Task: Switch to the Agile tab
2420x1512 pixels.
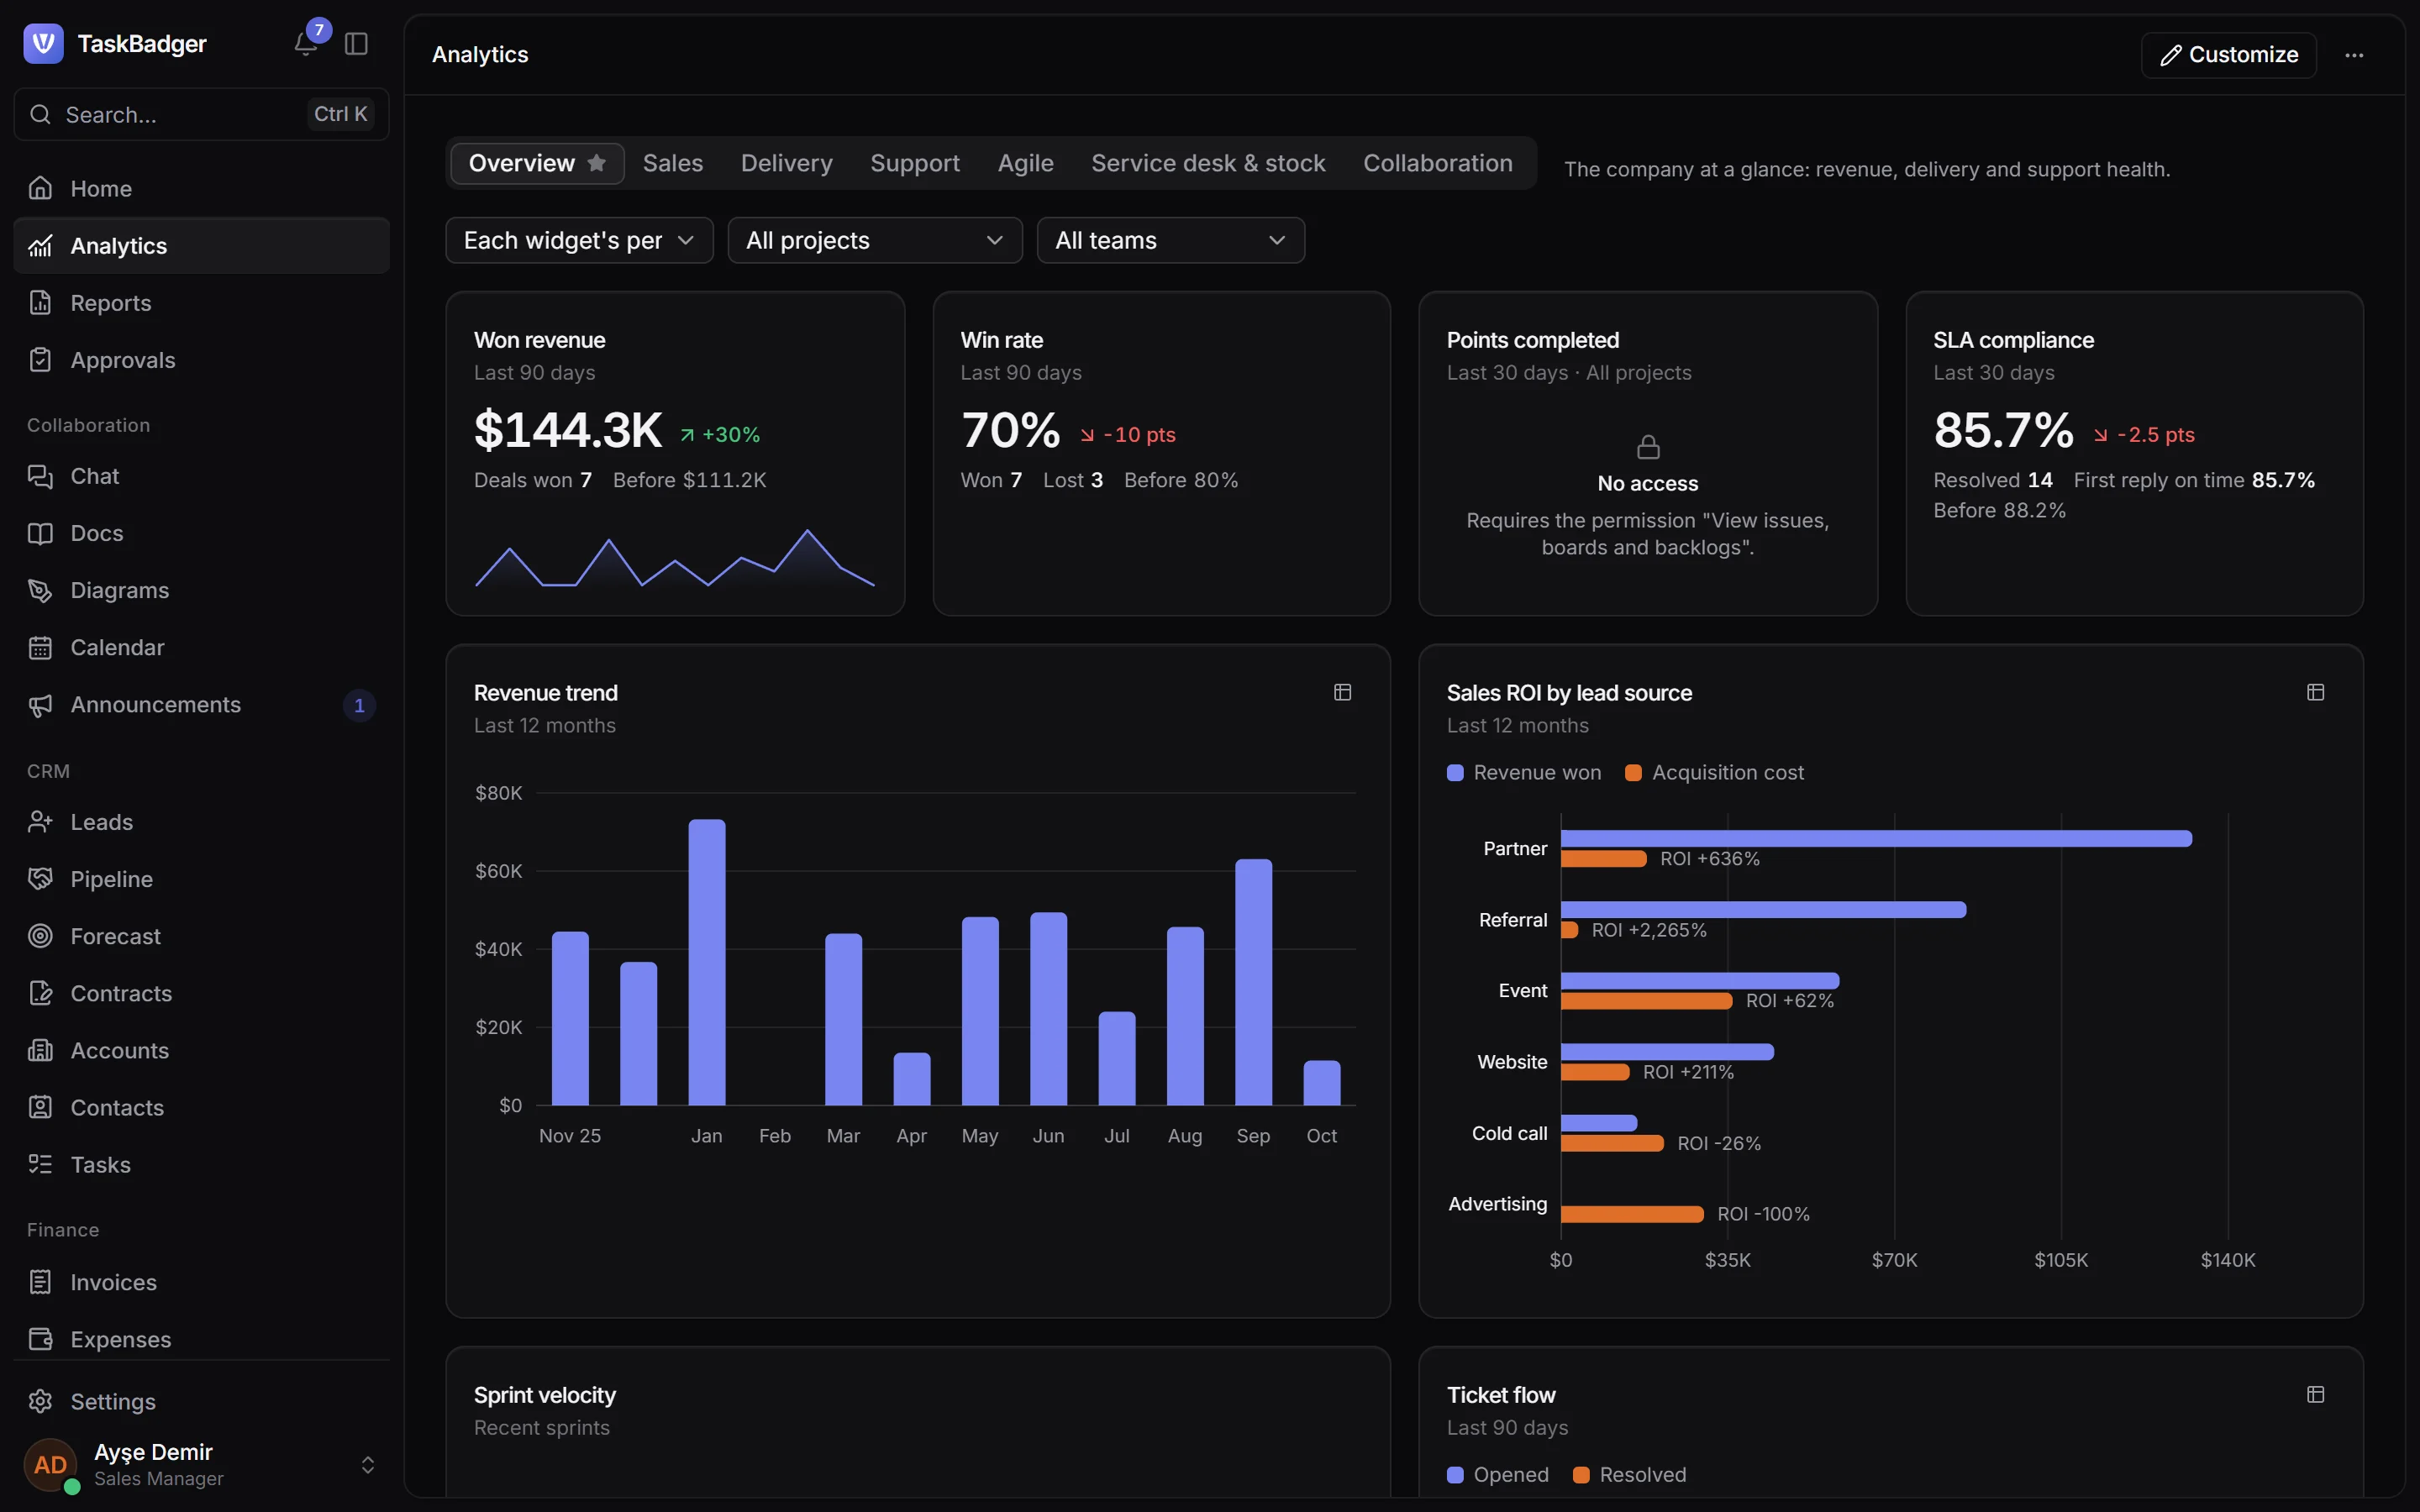Action: (x=1025, y=163)
